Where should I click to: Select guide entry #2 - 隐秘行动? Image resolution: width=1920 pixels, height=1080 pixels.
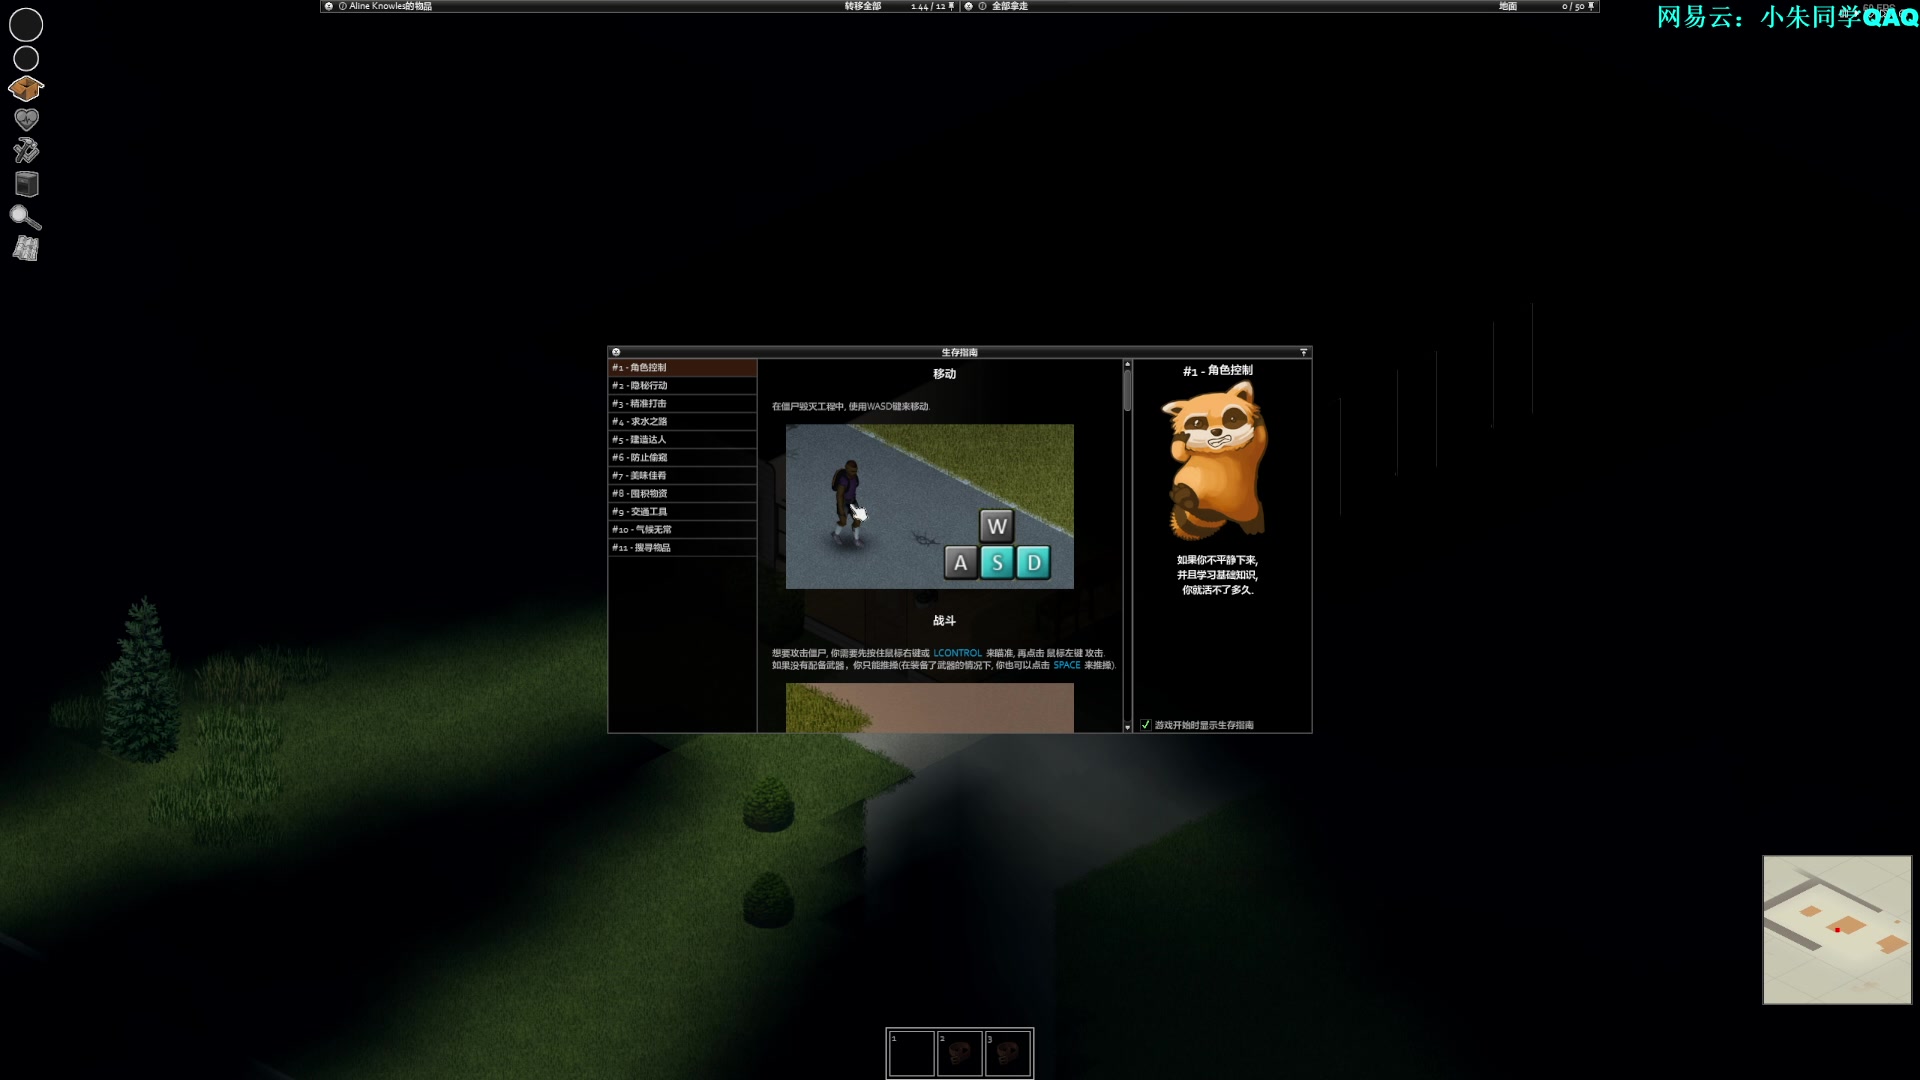point(682,385)
